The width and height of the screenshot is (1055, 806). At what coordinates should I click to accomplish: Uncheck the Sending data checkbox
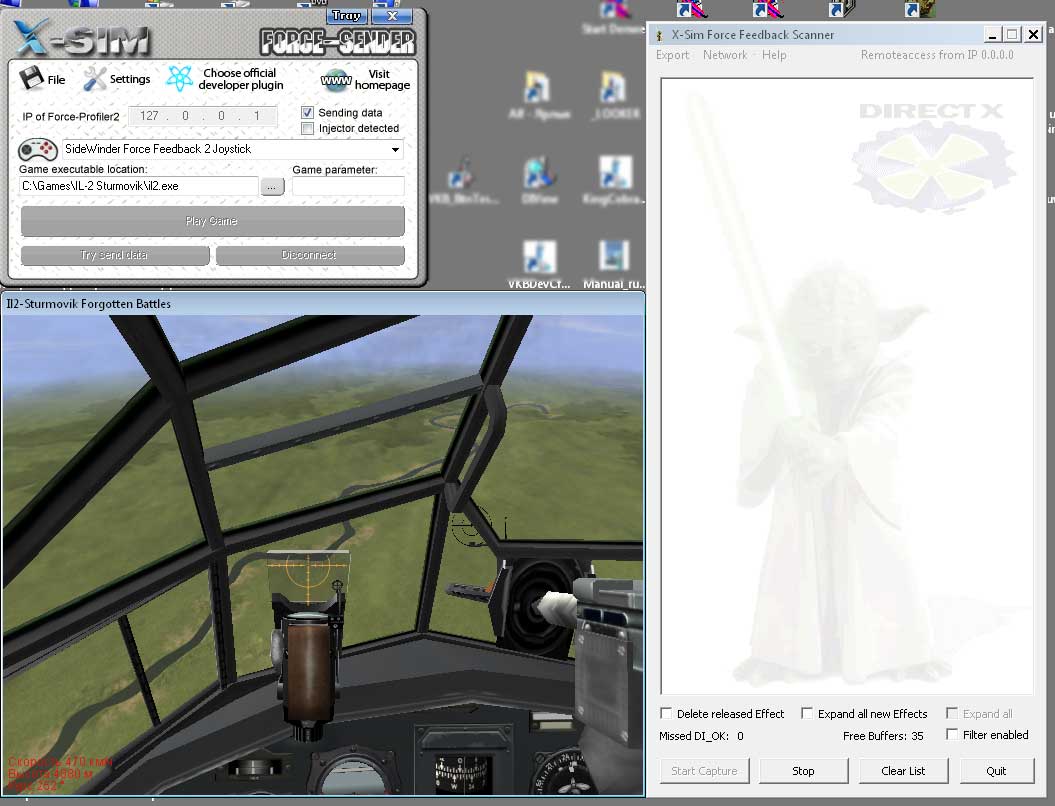point(308,113)
